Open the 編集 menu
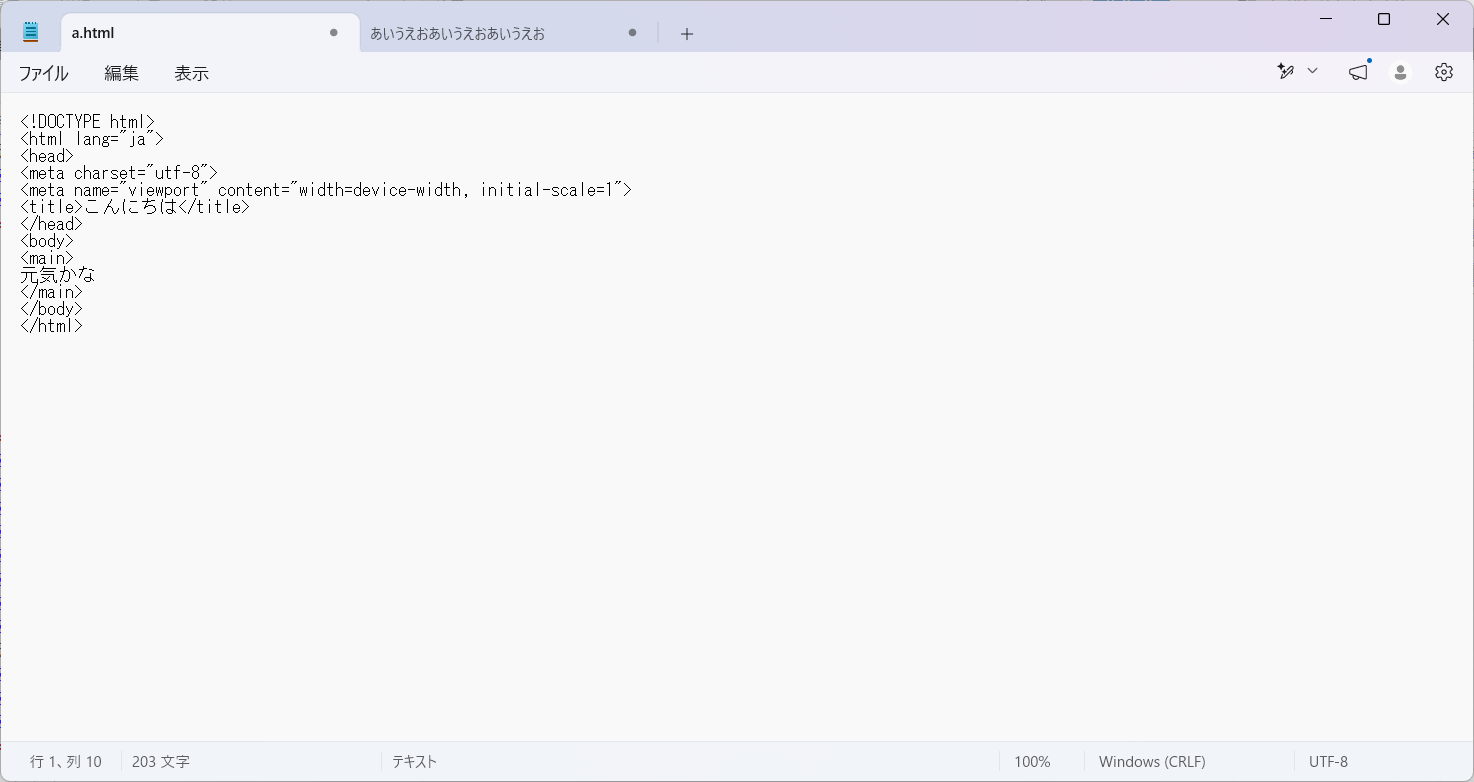 tap(122, 73)
